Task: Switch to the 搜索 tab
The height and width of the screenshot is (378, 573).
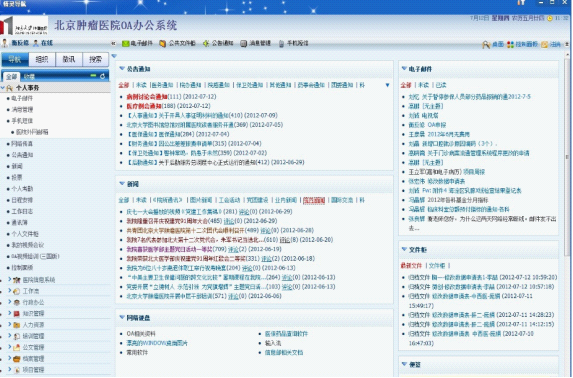Action: click(x=96, y=59)
